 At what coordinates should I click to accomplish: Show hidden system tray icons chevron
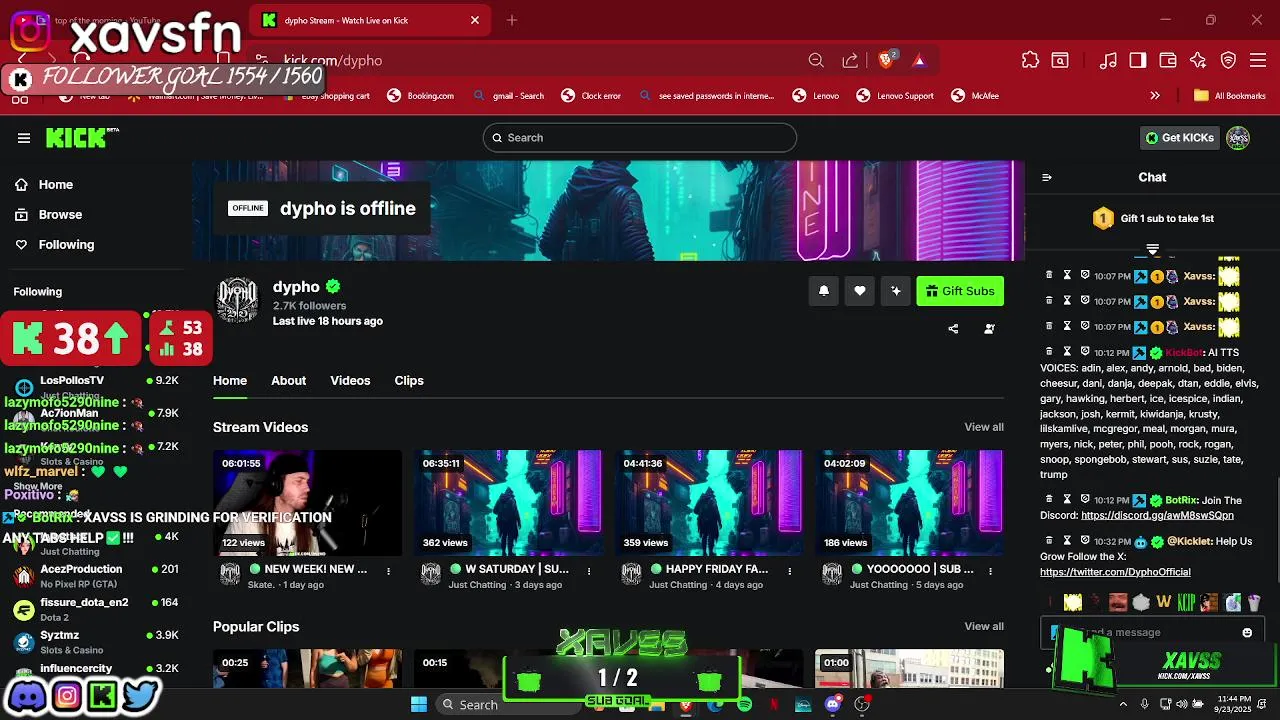pos(1123,704)
